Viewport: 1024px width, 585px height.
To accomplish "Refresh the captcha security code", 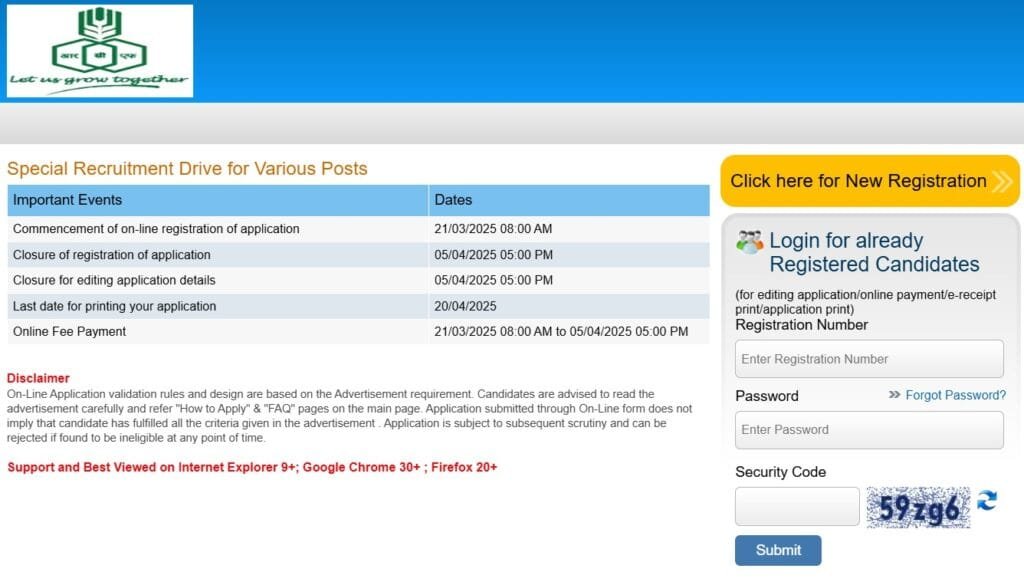I will (x=987, y=501).
